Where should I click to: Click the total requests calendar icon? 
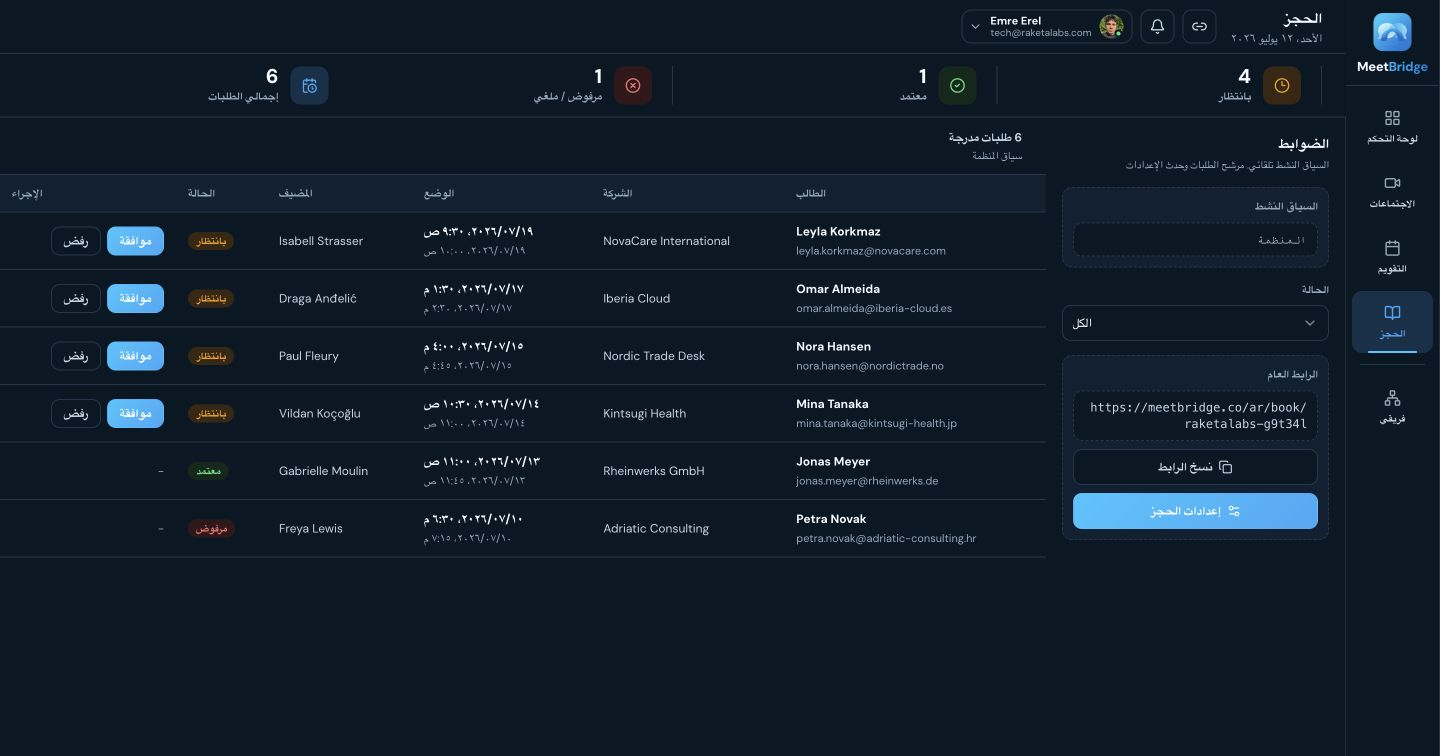pyautogui.click(x=309, y=86)
